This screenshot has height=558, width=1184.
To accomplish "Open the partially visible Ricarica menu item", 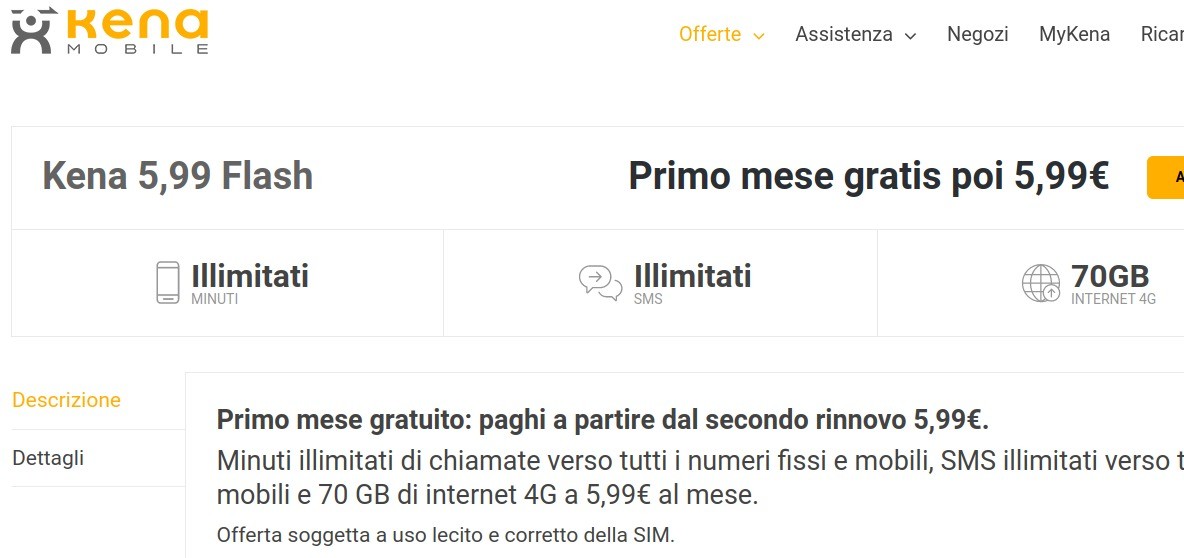I will [1162, 34].
